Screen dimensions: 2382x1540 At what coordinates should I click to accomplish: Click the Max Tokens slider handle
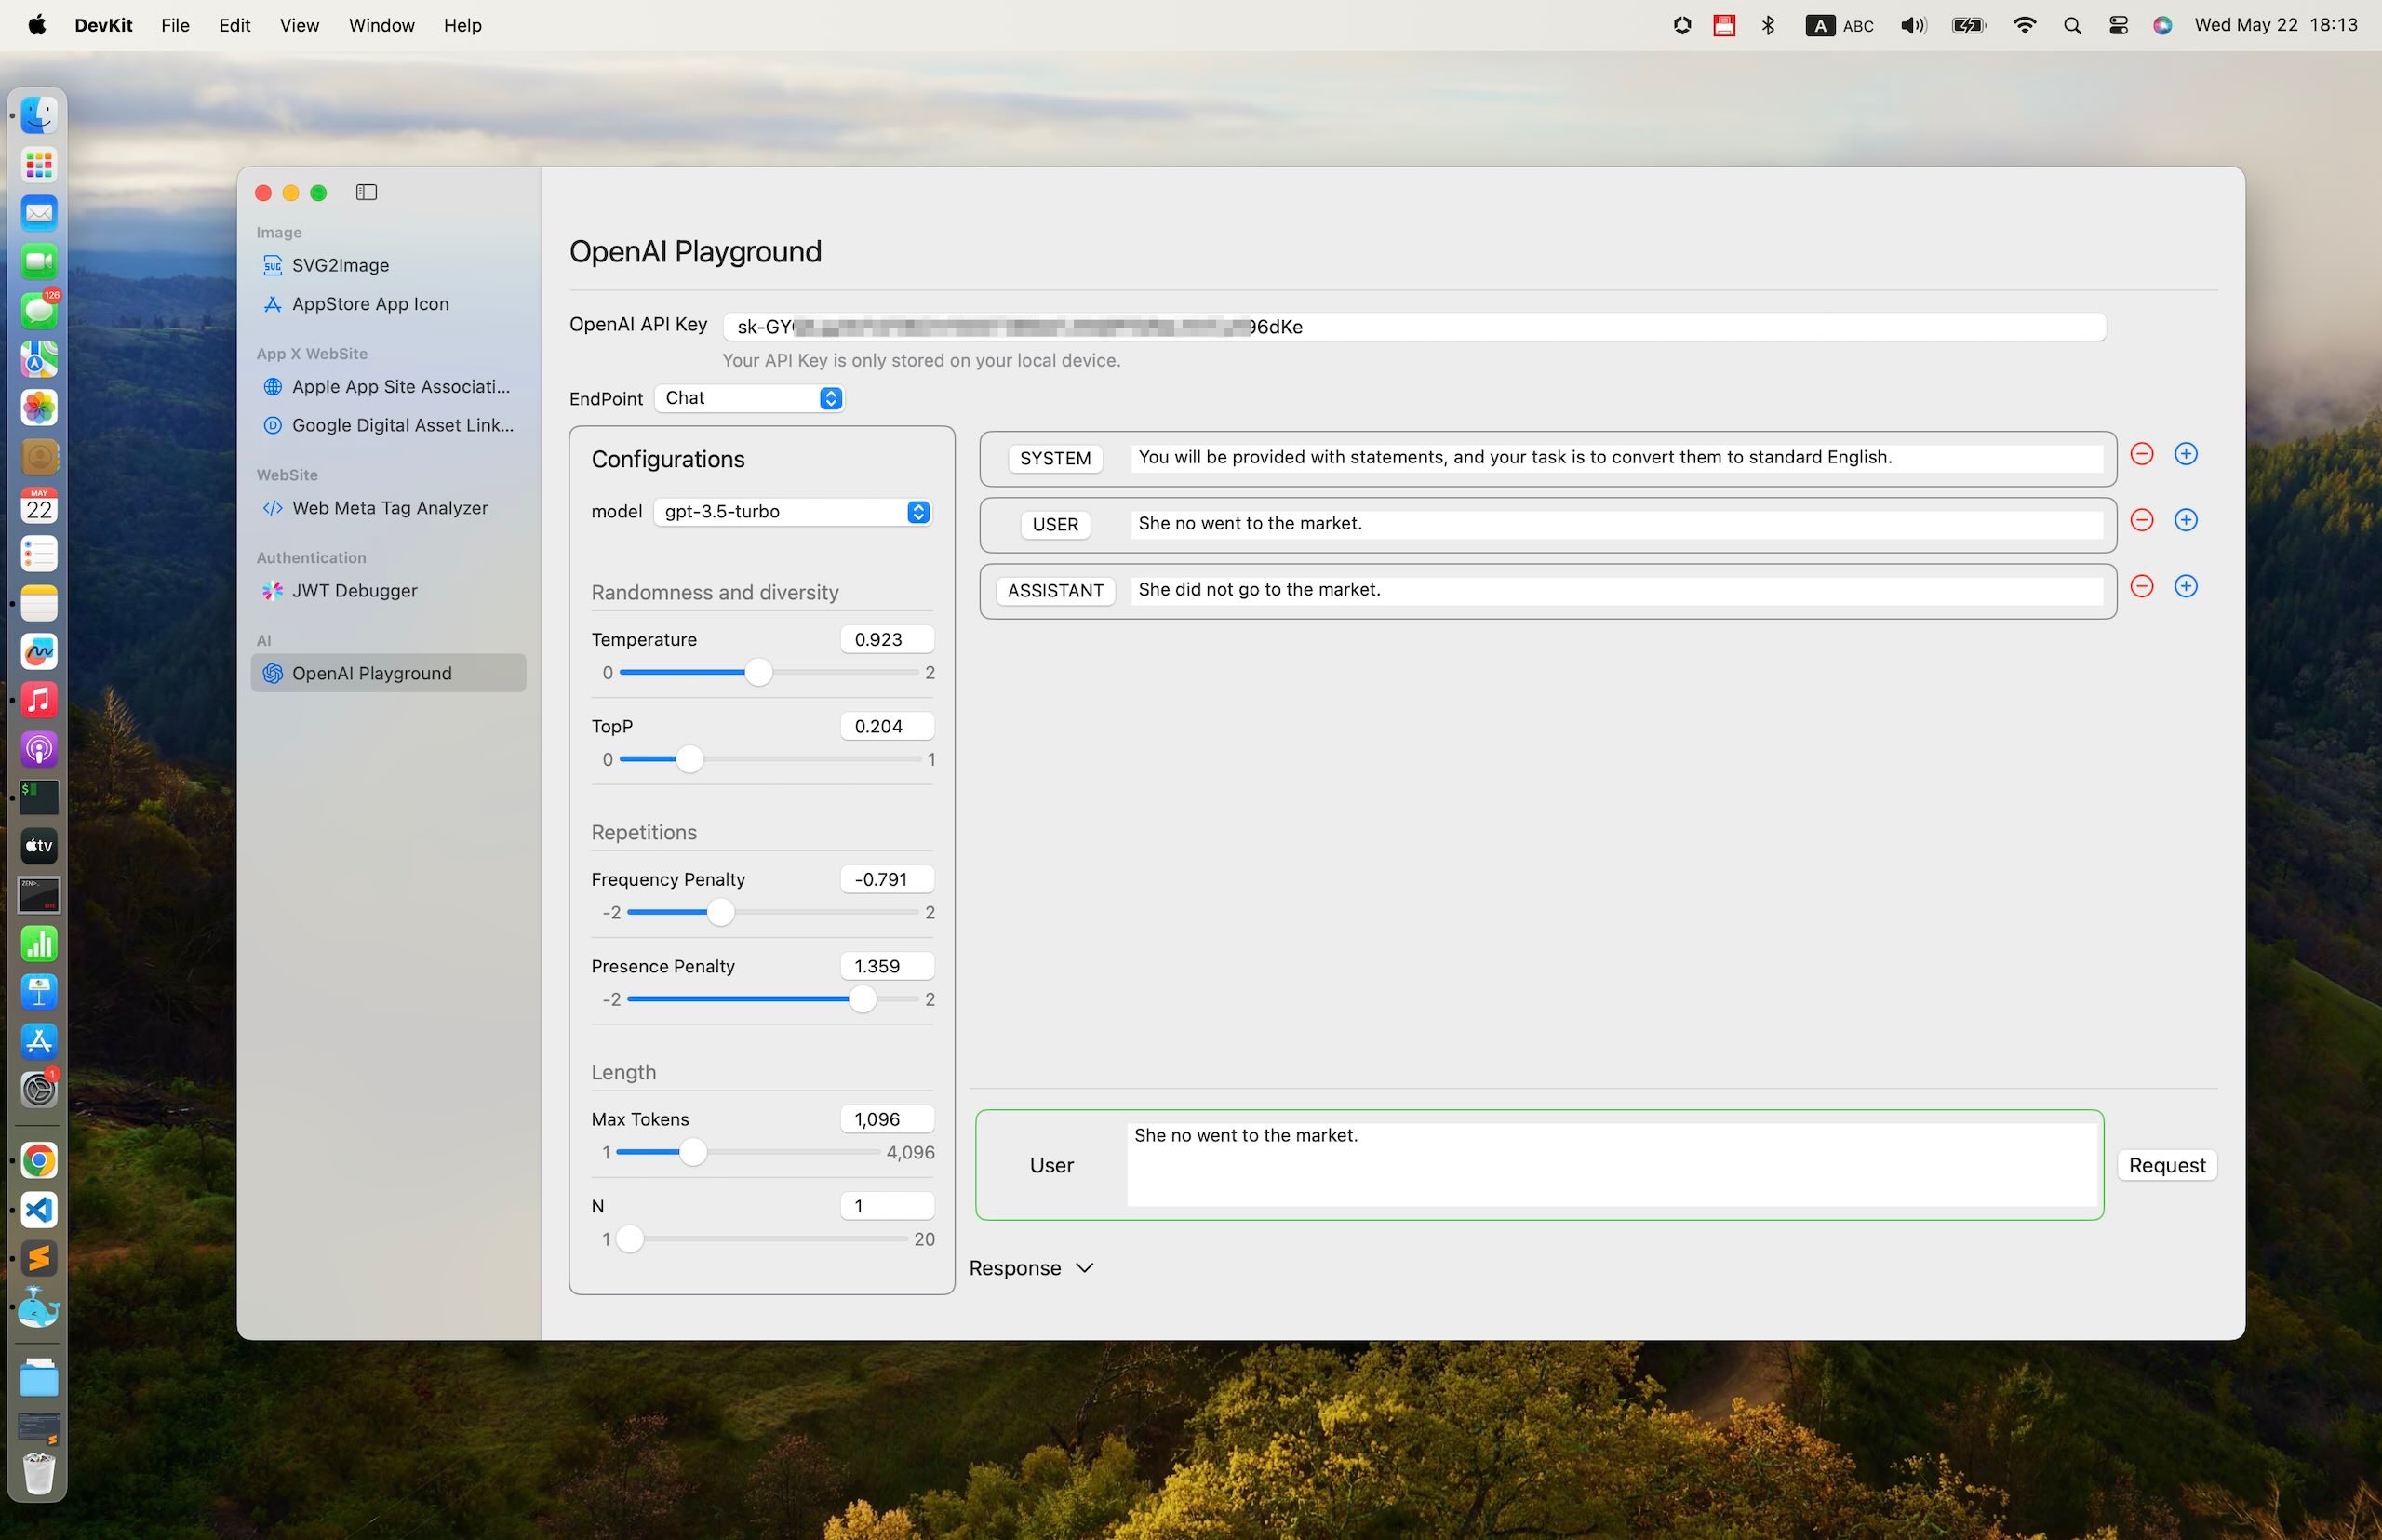click(x=692, y=1153)
